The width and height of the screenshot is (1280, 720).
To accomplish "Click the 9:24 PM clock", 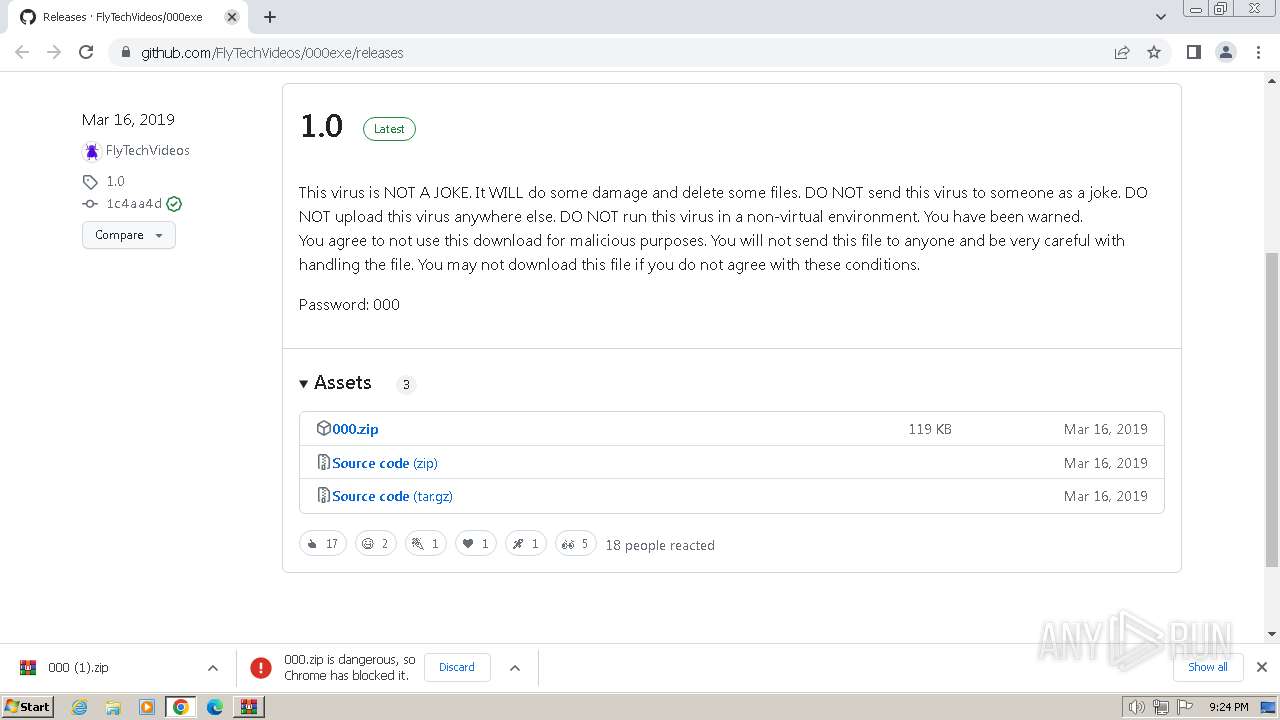I will pyautogui.click(x=1229, y=707).
